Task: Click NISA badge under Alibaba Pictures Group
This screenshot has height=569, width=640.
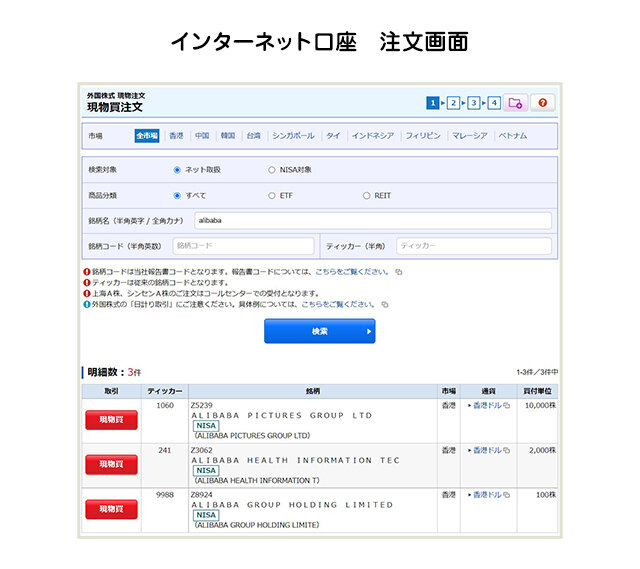Action: (x=206, y=425)
